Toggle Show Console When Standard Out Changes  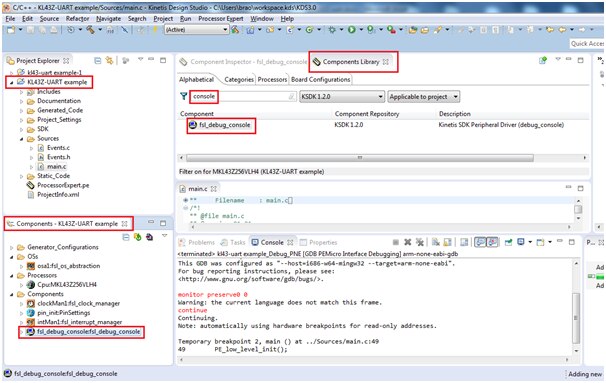tap(480, 242)
